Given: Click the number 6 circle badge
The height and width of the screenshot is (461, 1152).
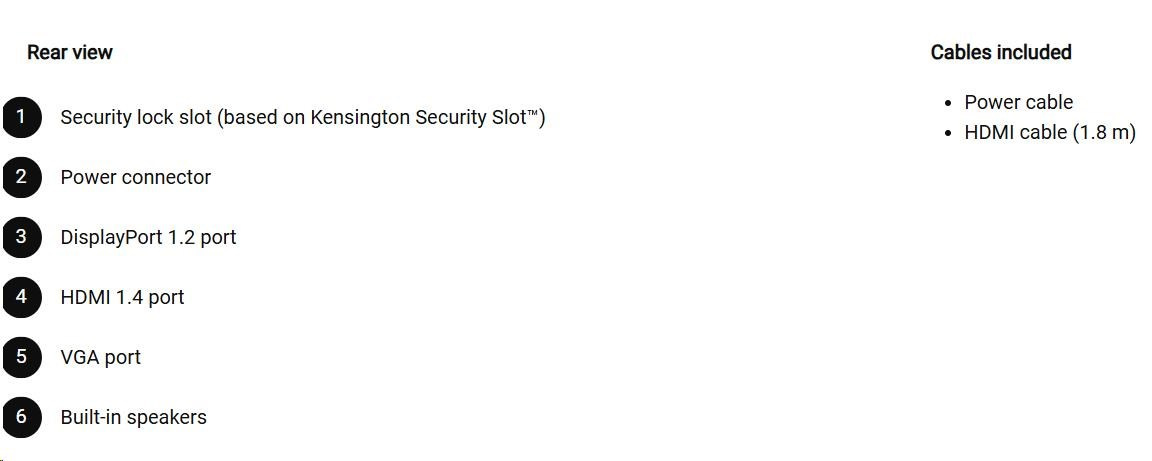Looking at the screenshot, I should (21, 418).
